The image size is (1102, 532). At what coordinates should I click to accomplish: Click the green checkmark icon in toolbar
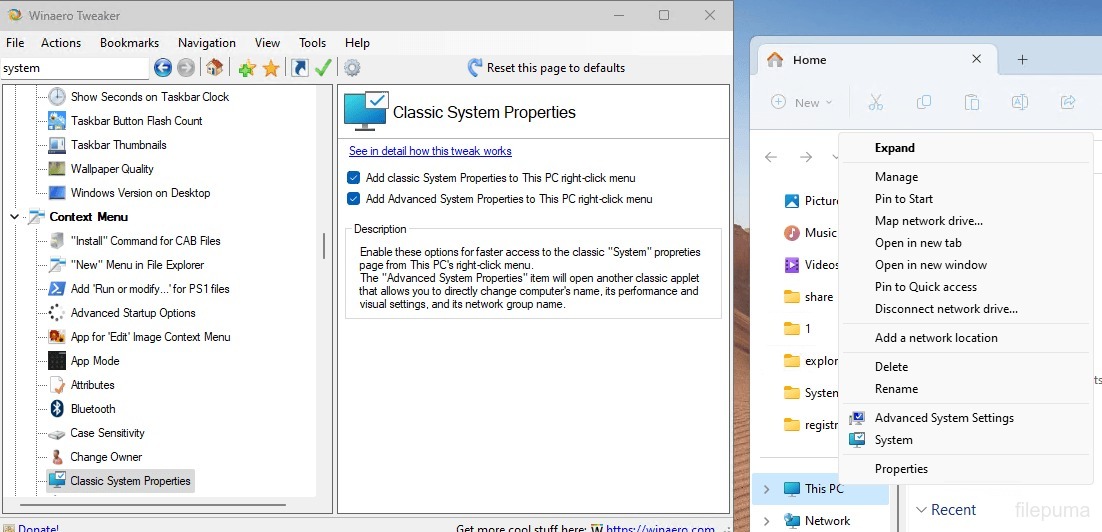pos(323,68)
